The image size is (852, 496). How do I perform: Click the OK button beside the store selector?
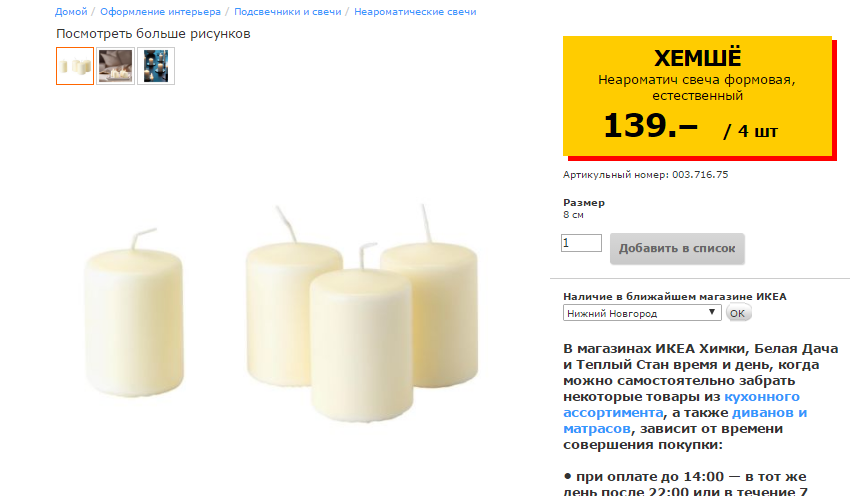[x=738, y=313]
